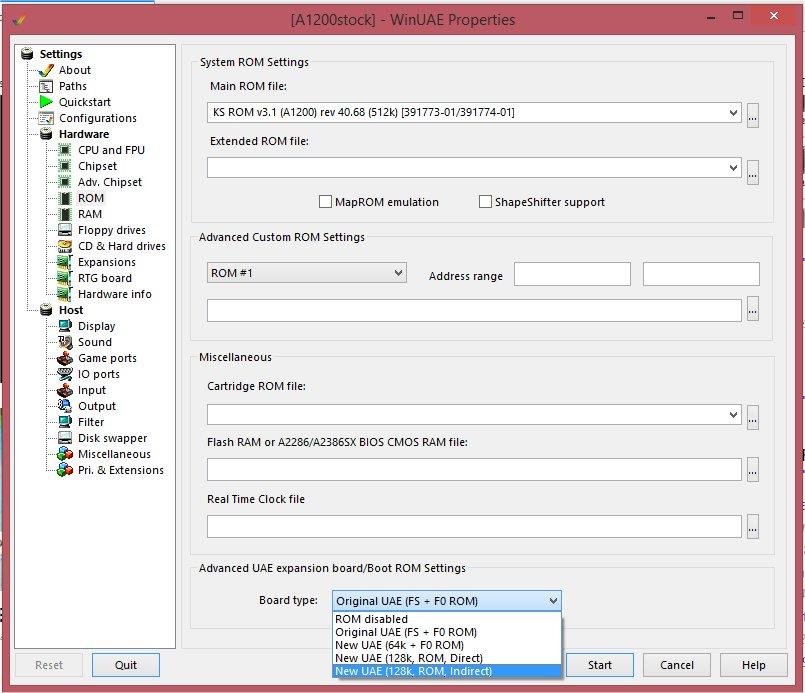This screenshot has height=693, width=805.
Task: Click the Display monitor icon
Action: point(65,326)
